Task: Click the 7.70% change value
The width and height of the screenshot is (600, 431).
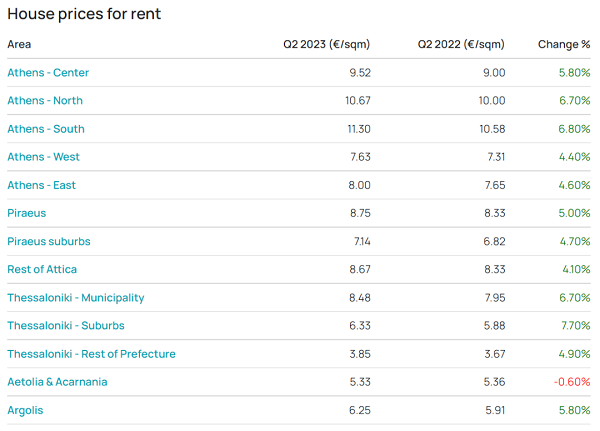Action: tap(574, 325)
